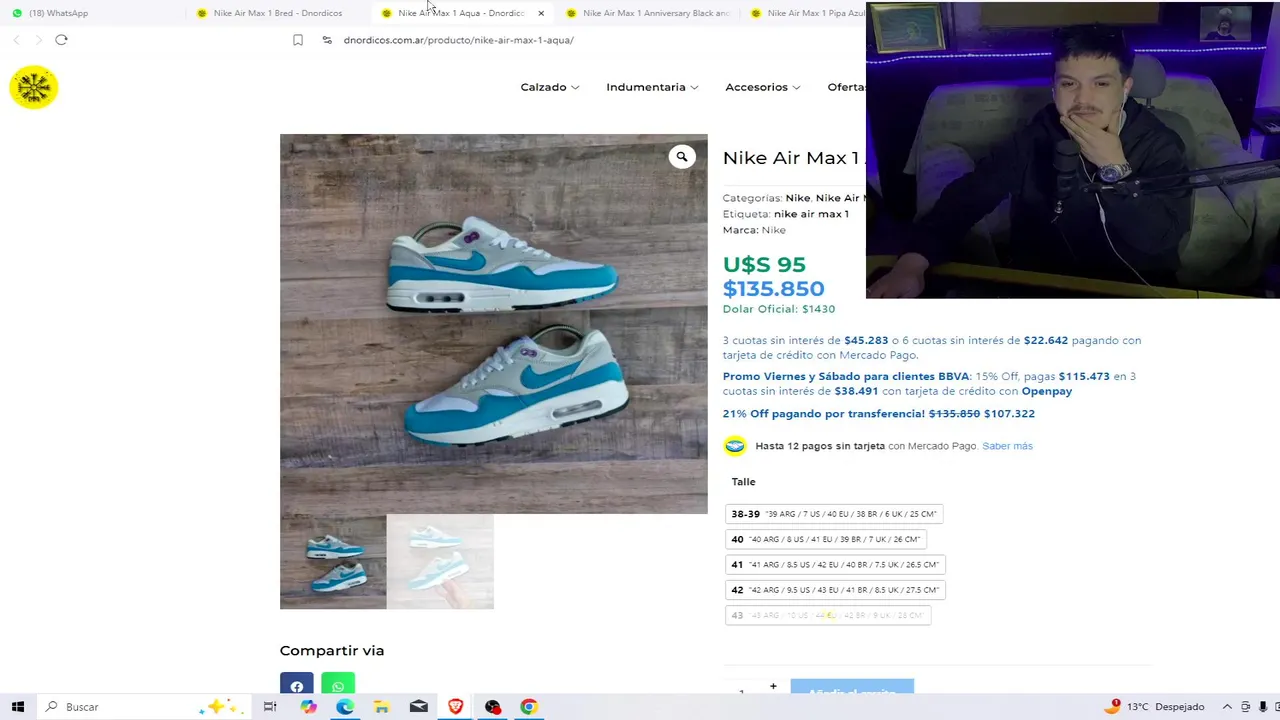Click the address bar URL
This screenshot has height=720, width=1280.
point(458,40)
